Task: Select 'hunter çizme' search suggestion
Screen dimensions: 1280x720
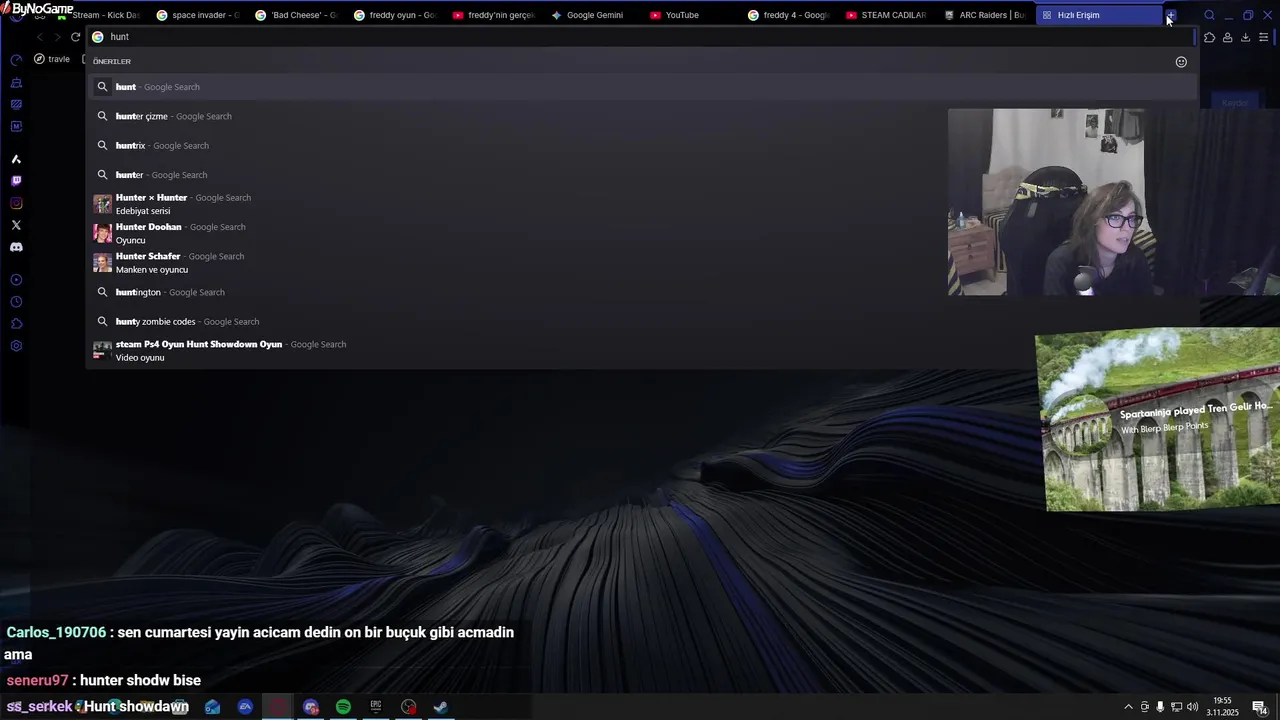Action: [x=641, y=116]
